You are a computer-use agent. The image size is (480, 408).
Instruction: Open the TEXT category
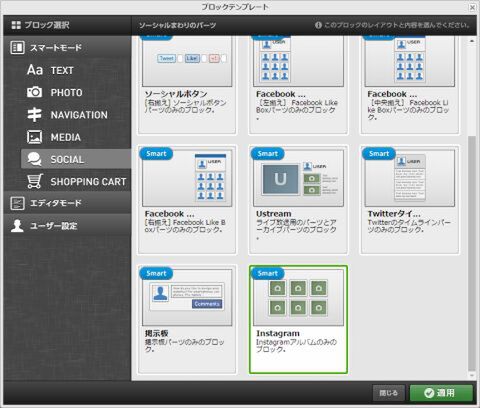pos(76,70)
